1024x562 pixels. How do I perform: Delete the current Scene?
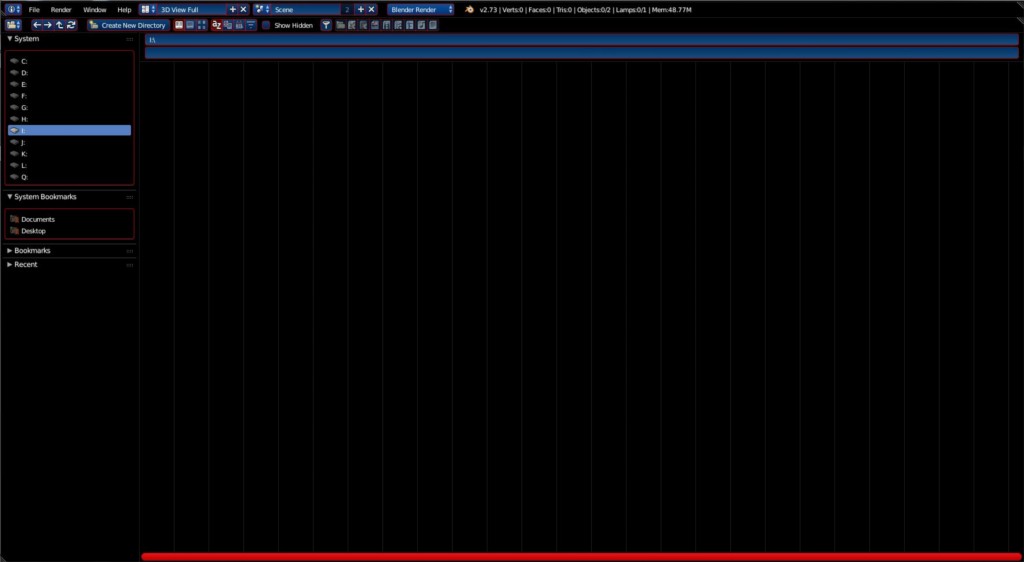[x=372, y=9]
